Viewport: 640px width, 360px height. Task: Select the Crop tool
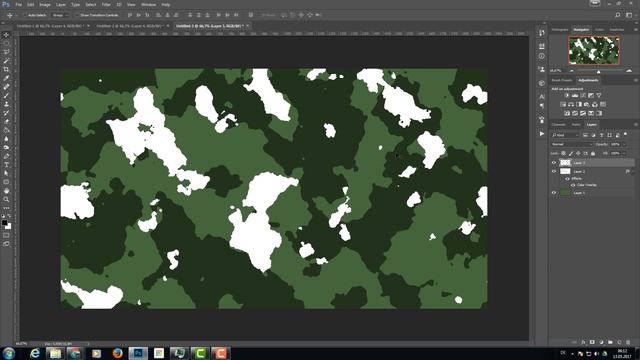[6, 70]
